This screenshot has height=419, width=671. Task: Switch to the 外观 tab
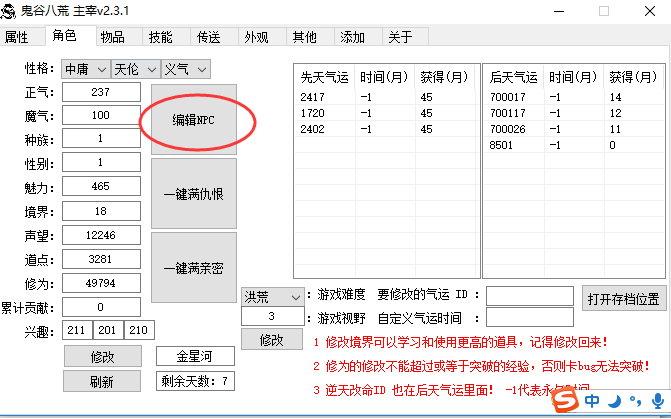tap(262, 37)
